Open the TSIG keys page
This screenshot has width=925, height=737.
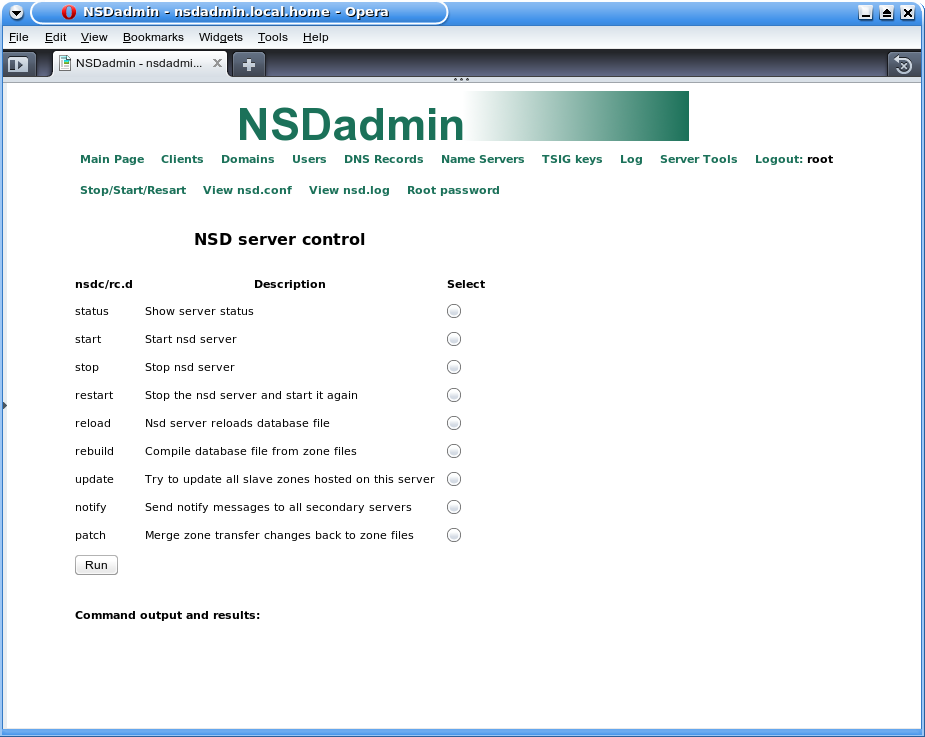click(572, 159)
